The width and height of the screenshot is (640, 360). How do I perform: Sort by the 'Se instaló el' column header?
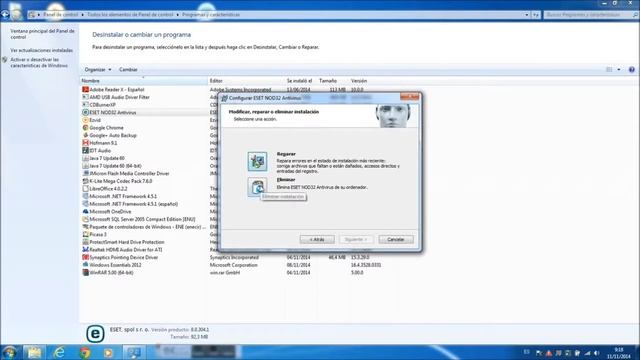(x=301, y=81)
